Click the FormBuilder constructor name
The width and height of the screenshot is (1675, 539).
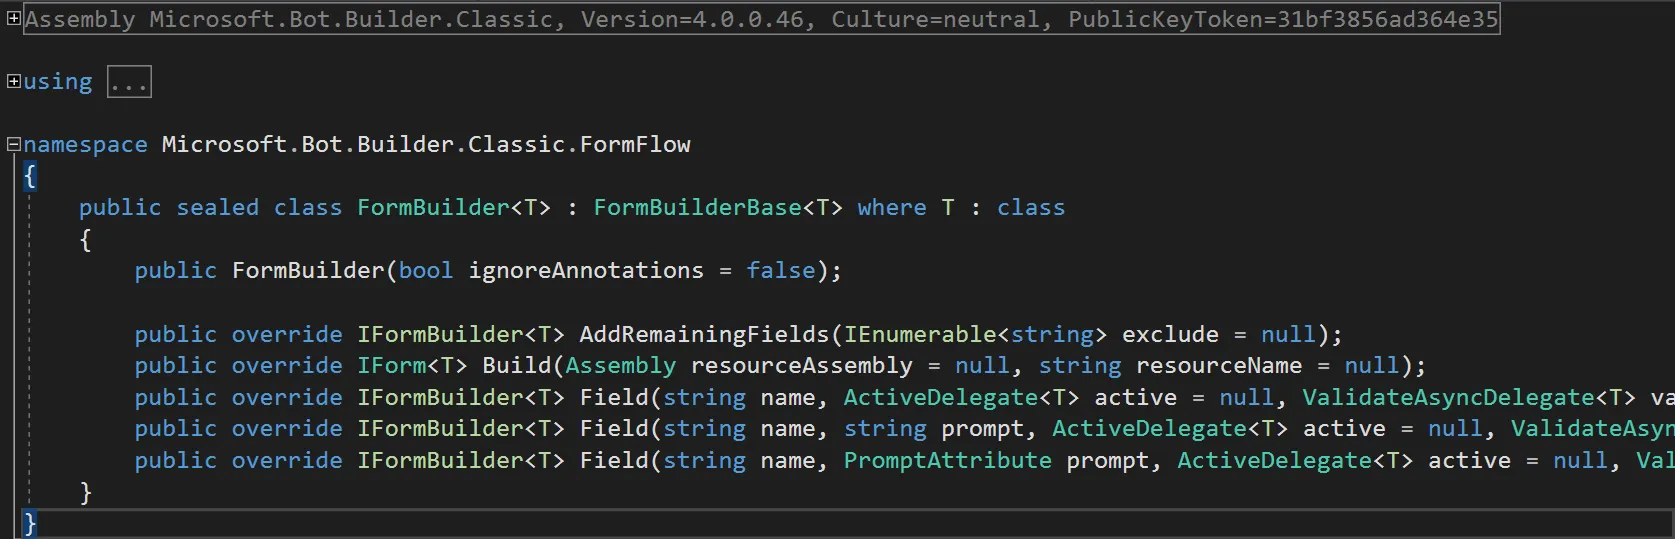(x=308, y=270)
